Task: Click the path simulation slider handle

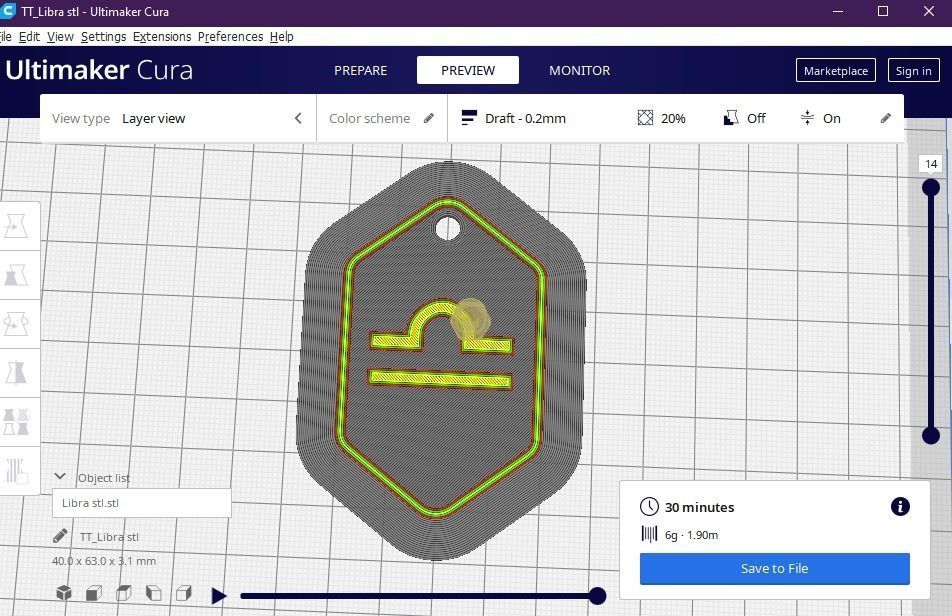Action: pyautogui.click(x=597, y=596)
